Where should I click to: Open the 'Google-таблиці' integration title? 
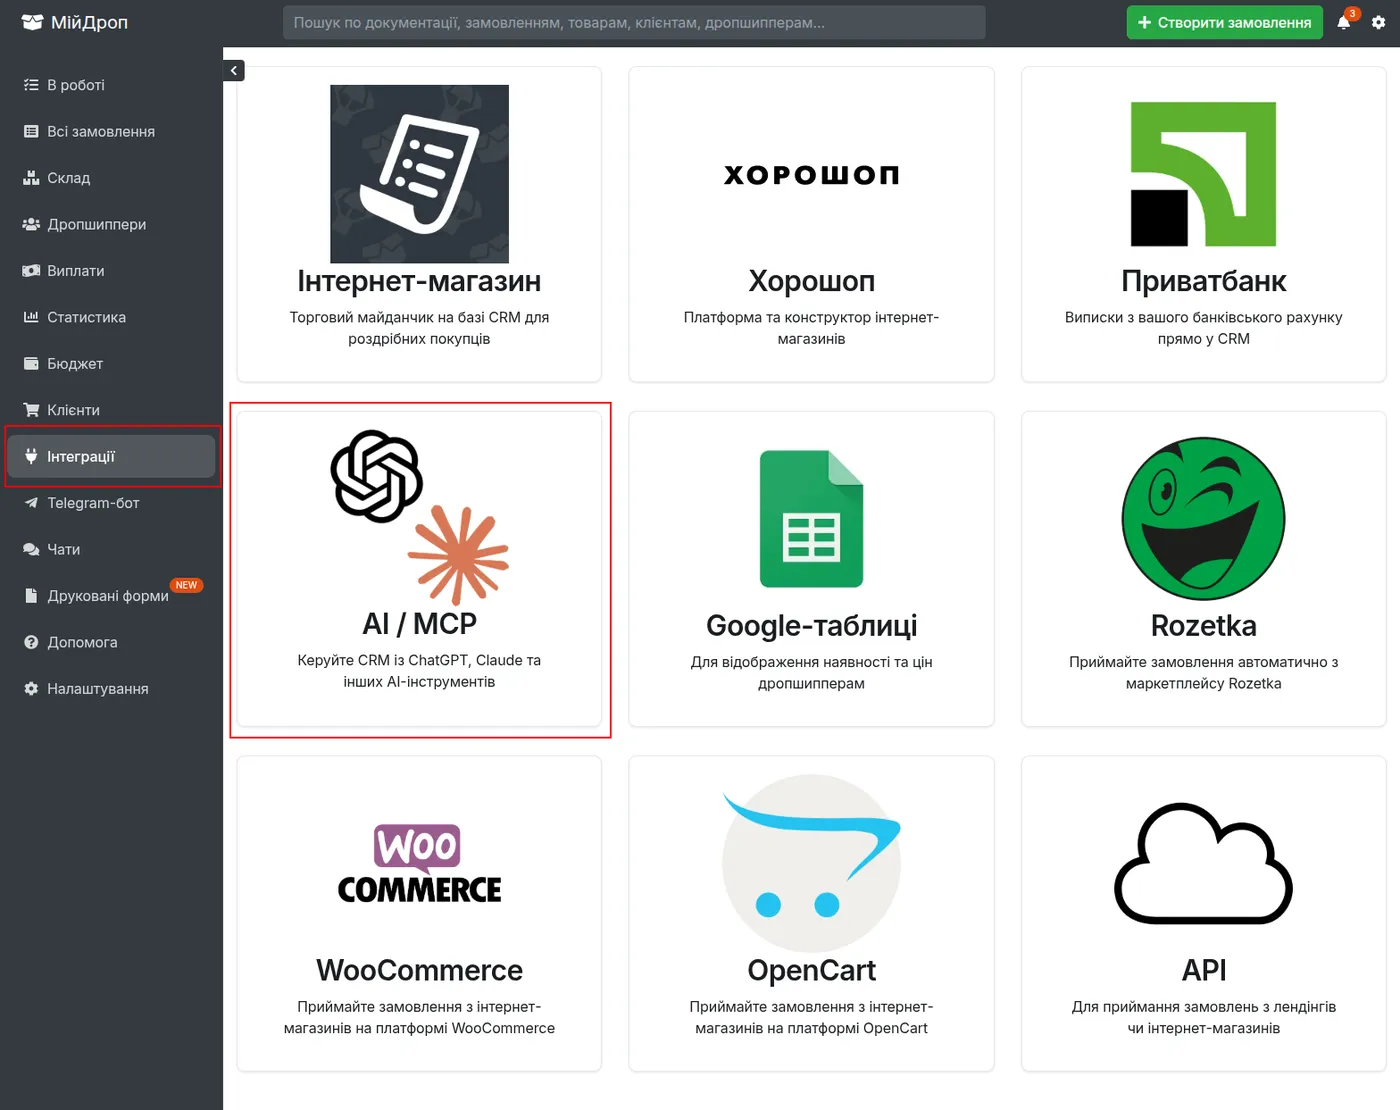pyautogui.click(x=811, y=626)
